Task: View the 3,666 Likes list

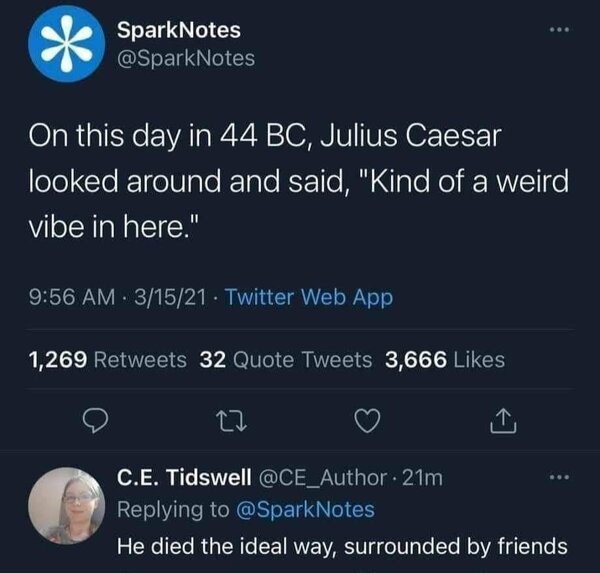Action: click(445, 360)
